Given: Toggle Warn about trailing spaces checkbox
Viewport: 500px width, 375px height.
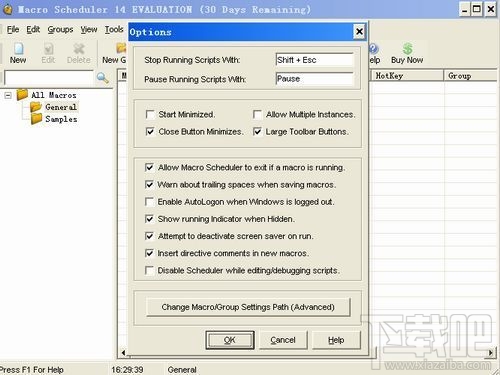Looking at the screenshot, I should pos(149,184).
